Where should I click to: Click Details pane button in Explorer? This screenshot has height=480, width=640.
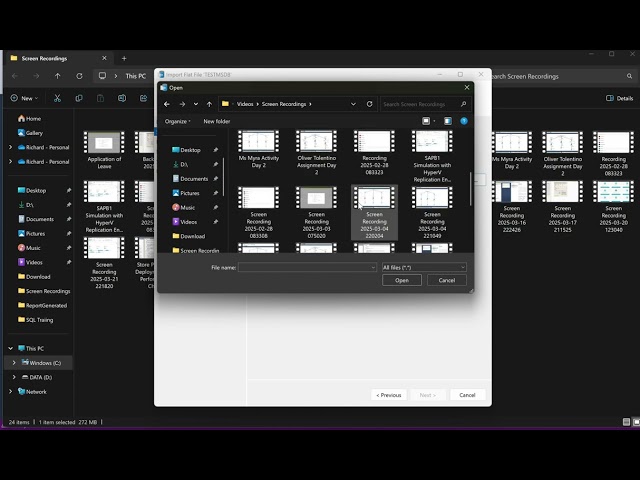[x=619, y=98]
